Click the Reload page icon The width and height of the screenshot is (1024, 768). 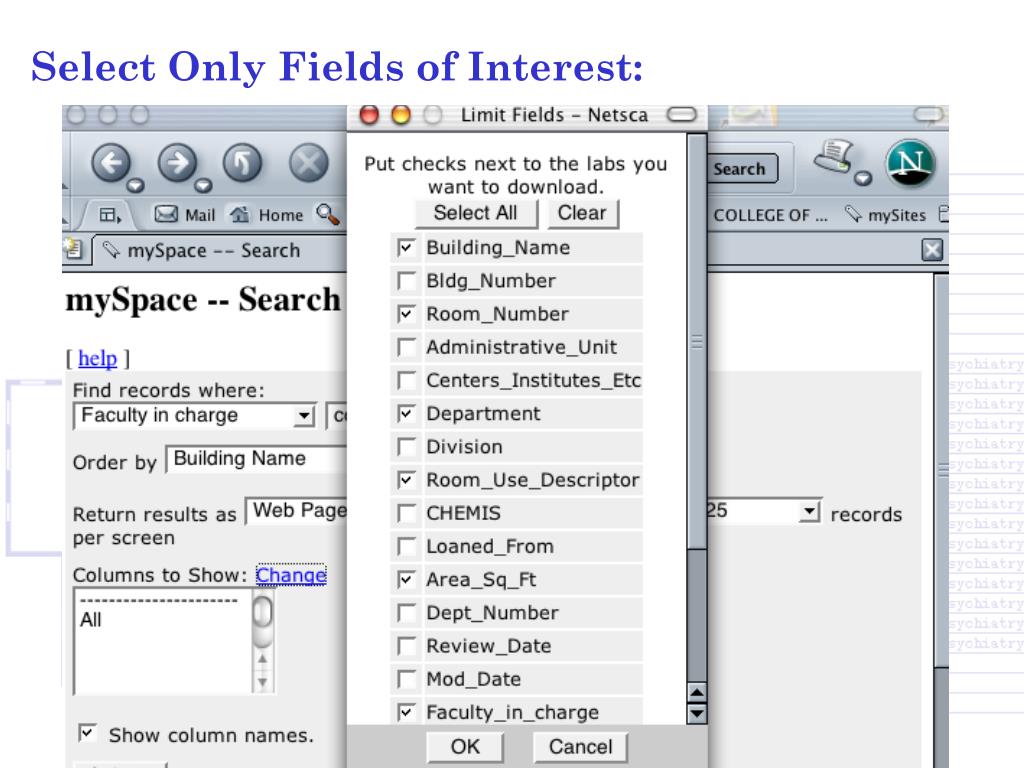click(242, 162)
